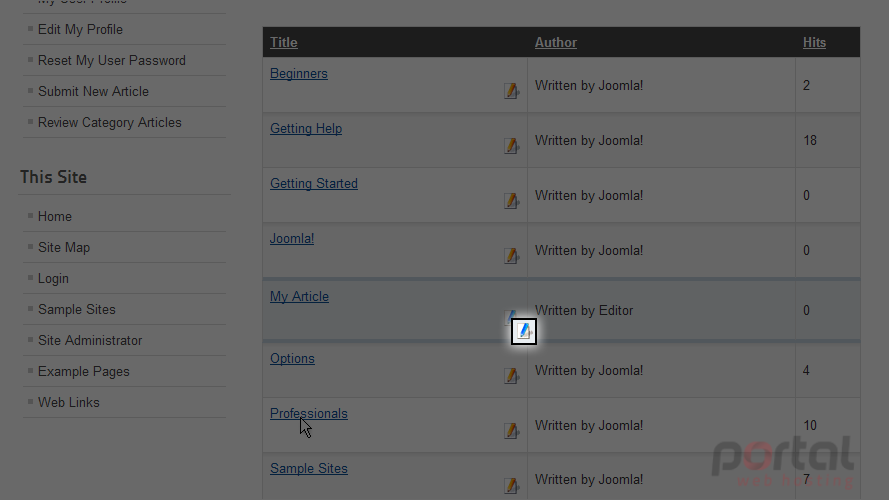Click the edit icon for Beginners article

[511, 91]
